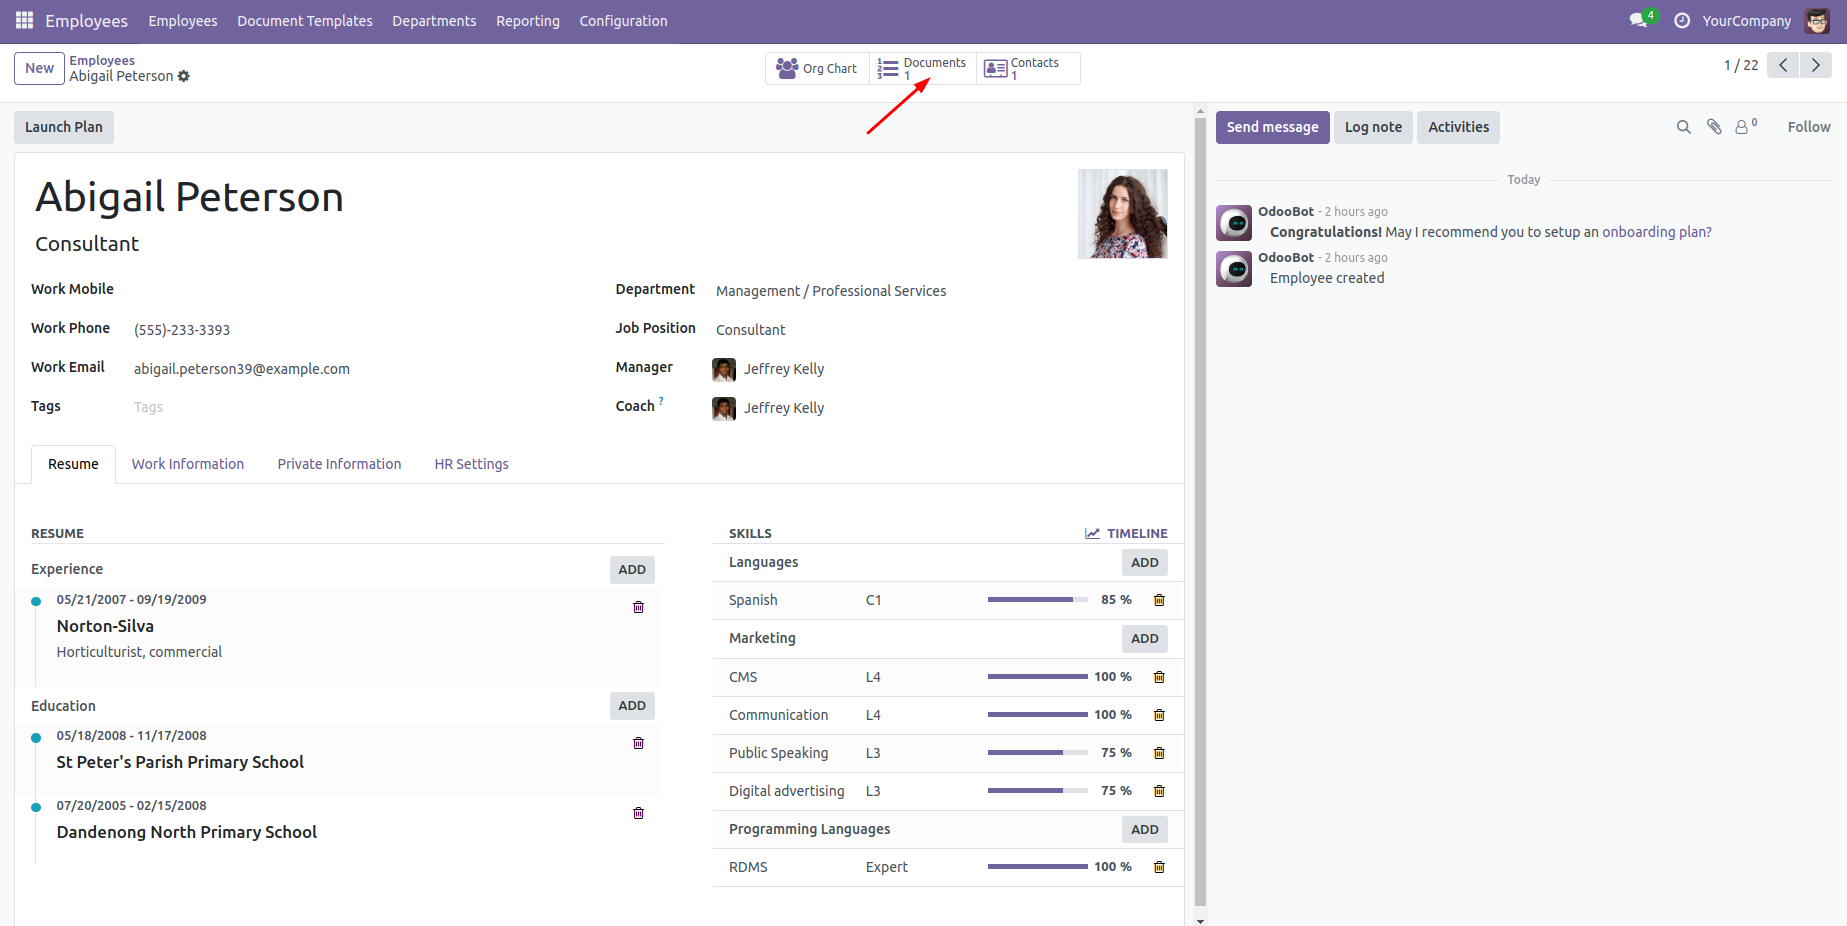The height and width of the screenshot is (926, 1847).
Task: Go to next employee record arrow
Action: 1815,65
